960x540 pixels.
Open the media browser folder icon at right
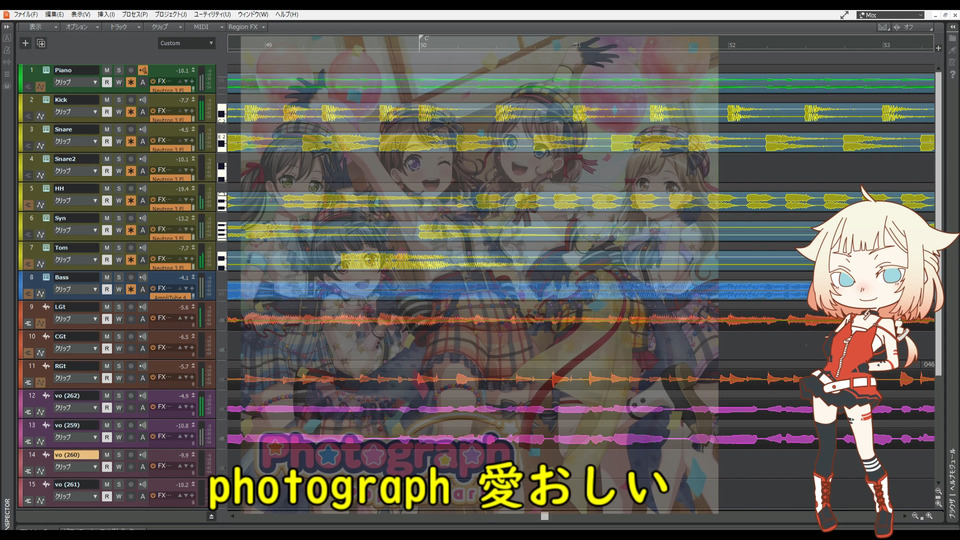(x=953, y=38)
